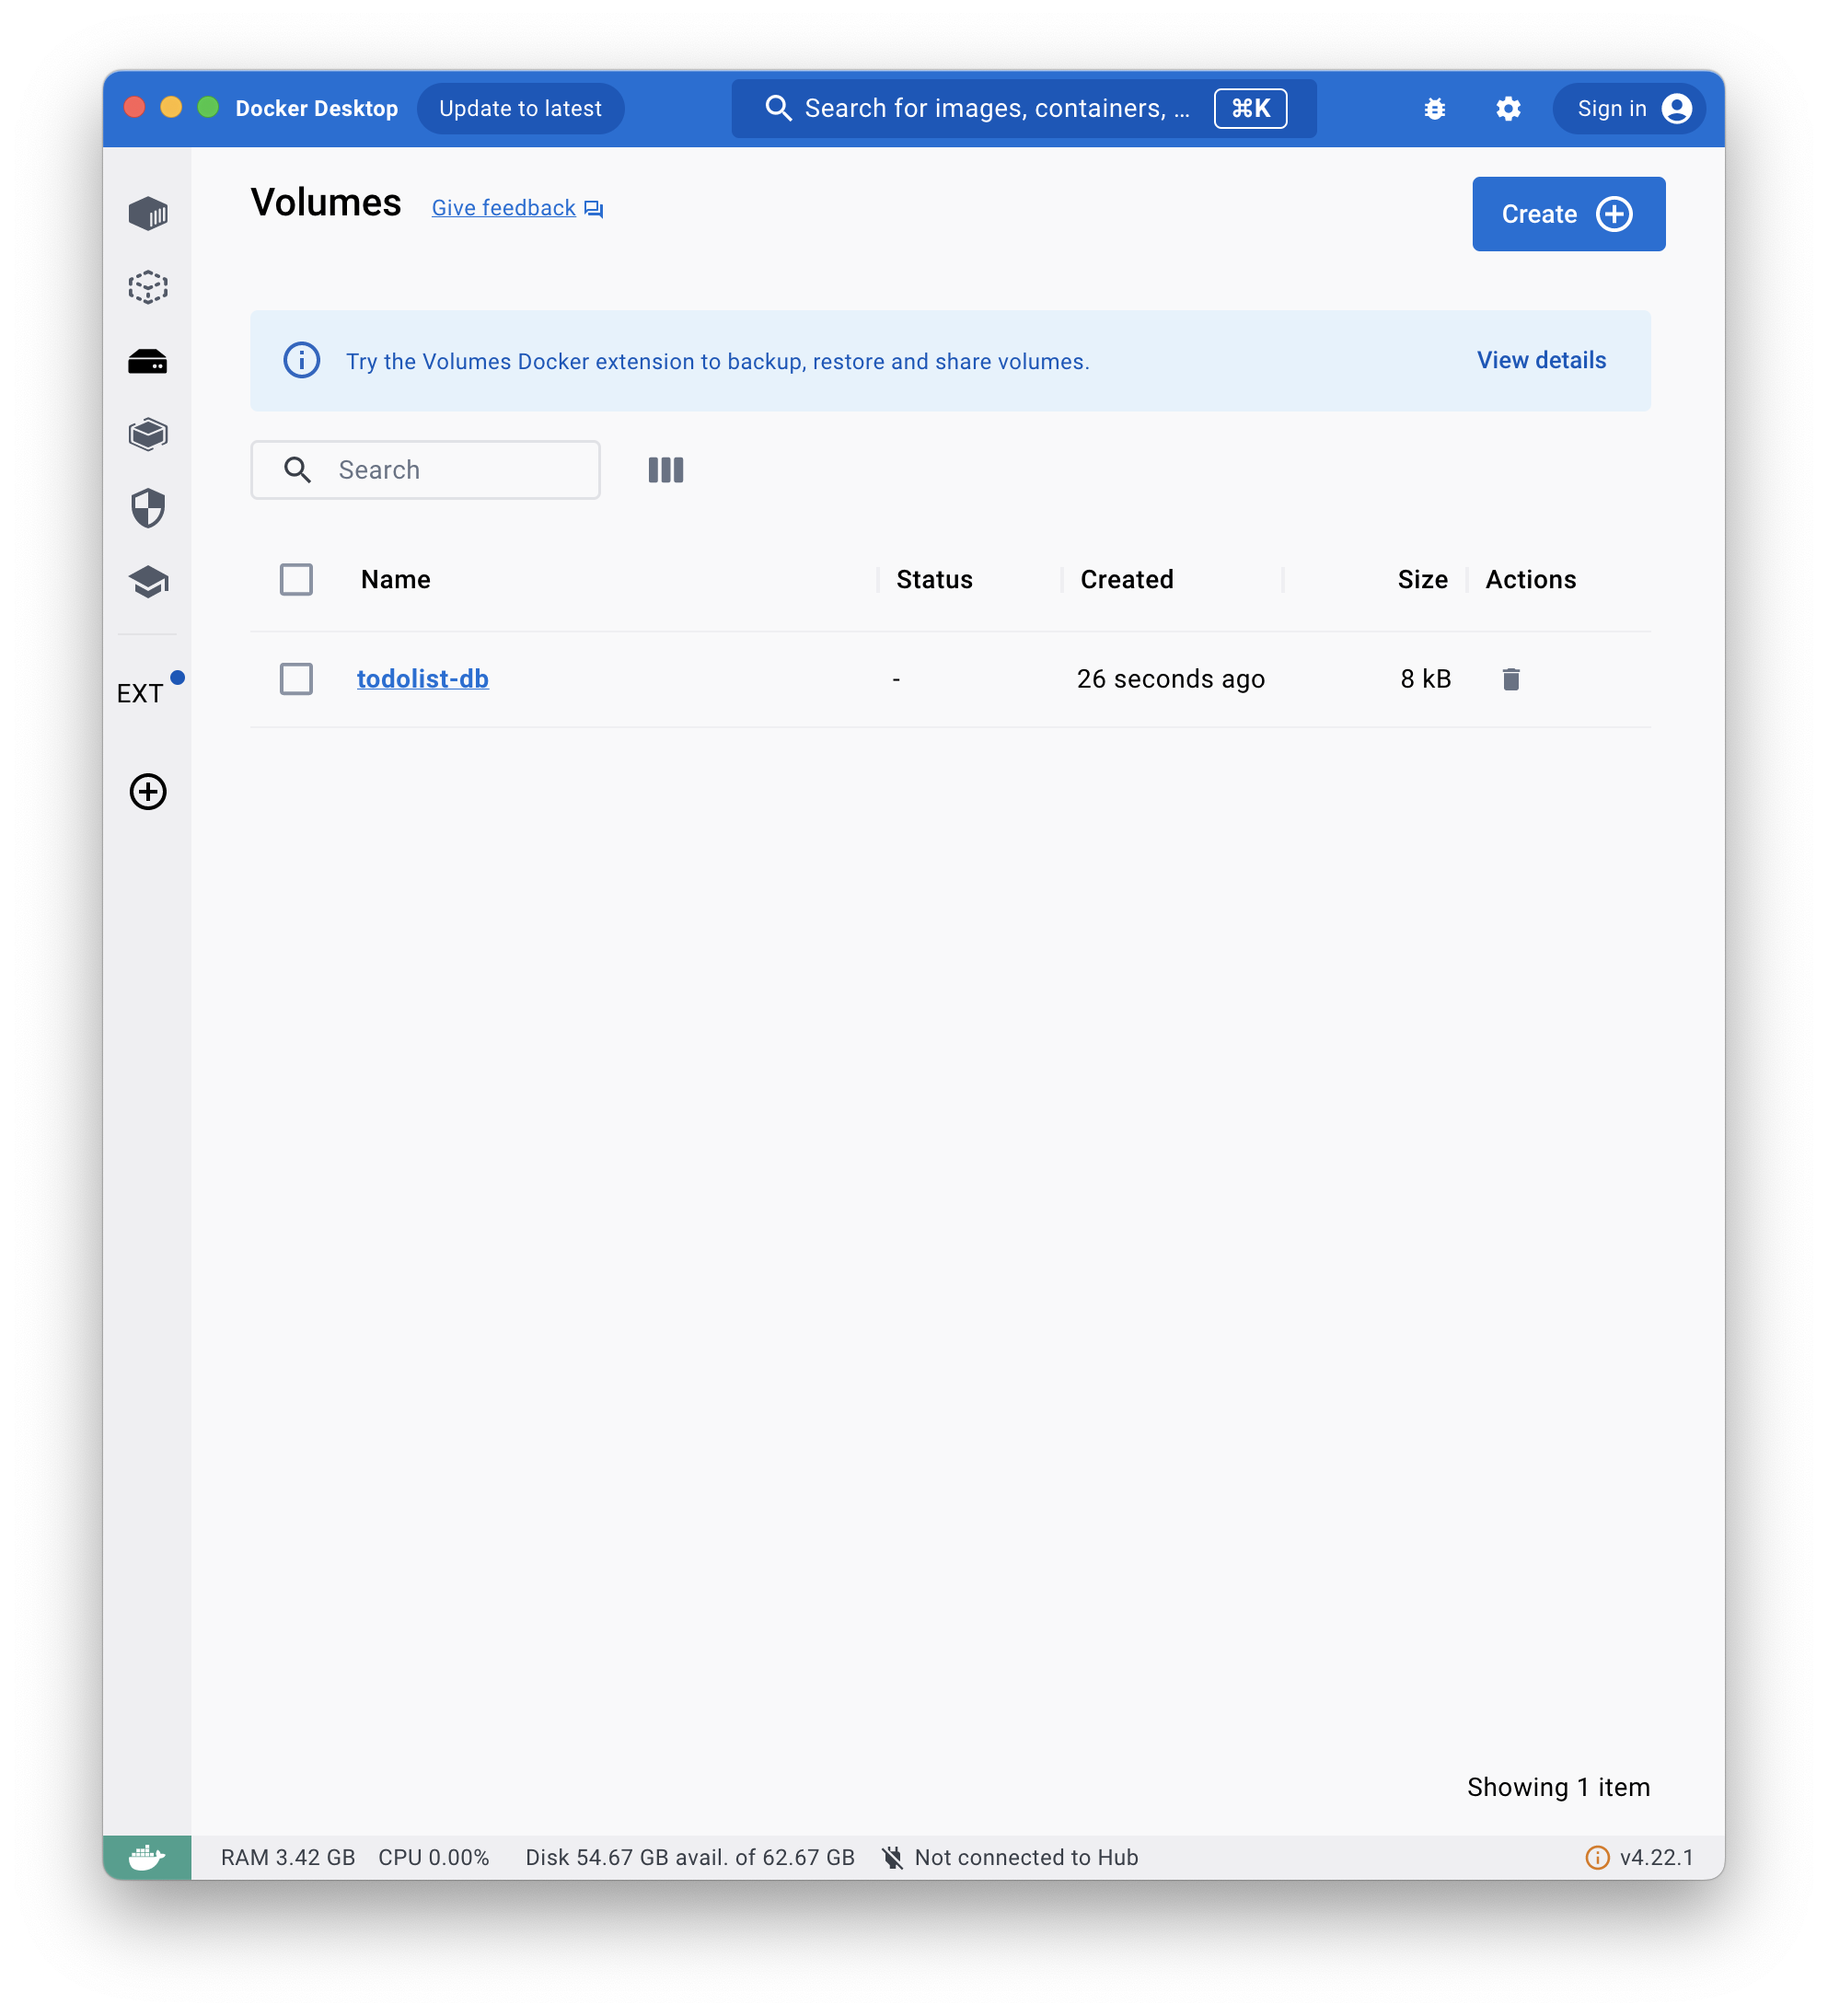Click the '26 seconds ago' cell
1828x2016 pixels.
click(x=1170, y=679)
